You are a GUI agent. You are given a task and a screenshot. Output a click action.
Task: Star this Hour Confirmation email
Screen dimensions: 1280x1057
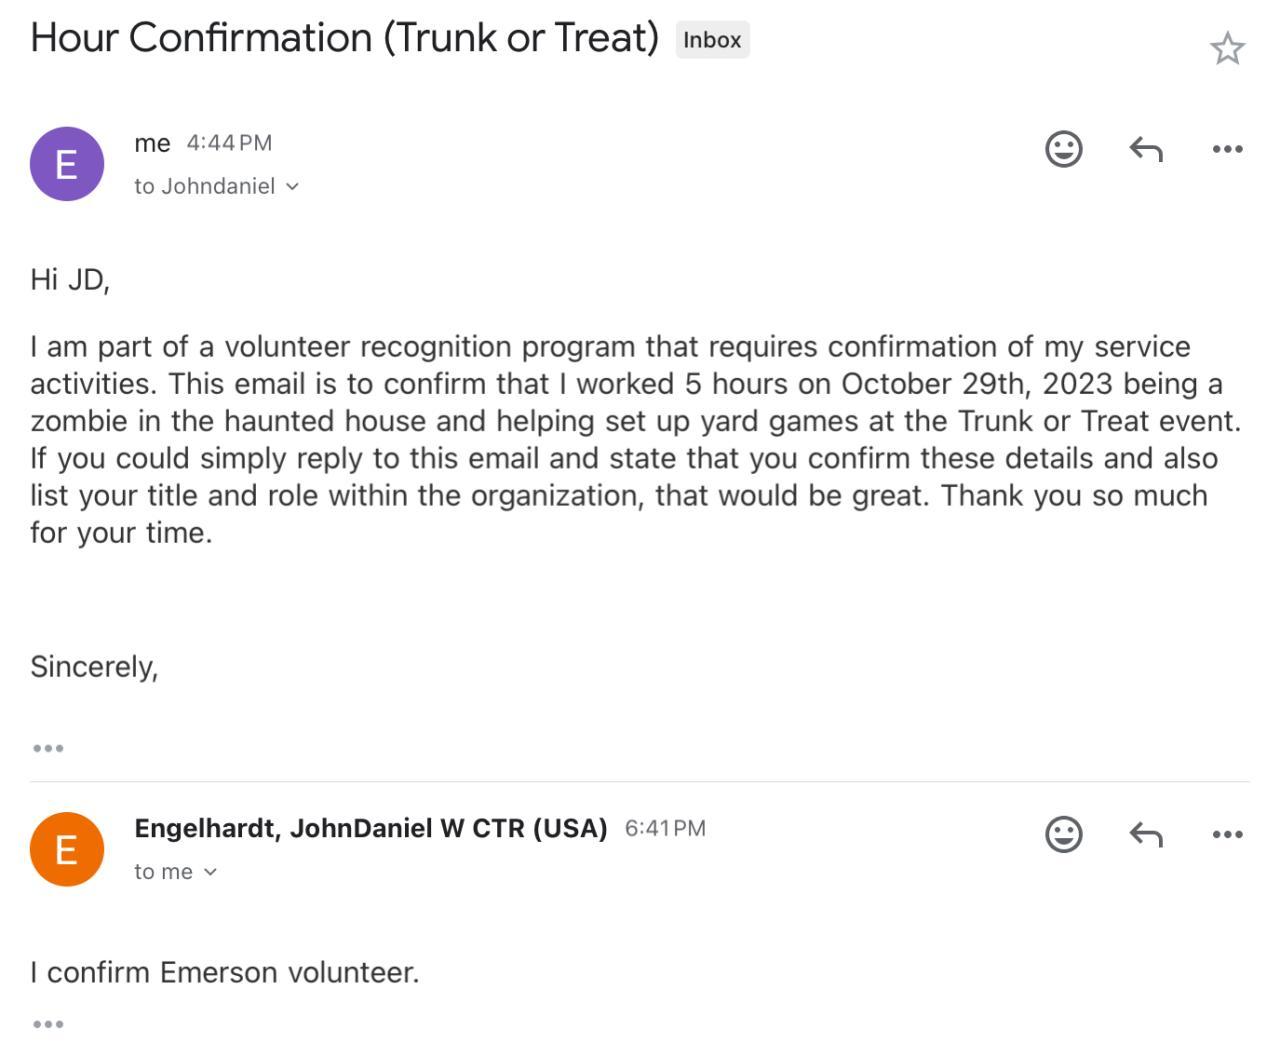[1227, 48]
